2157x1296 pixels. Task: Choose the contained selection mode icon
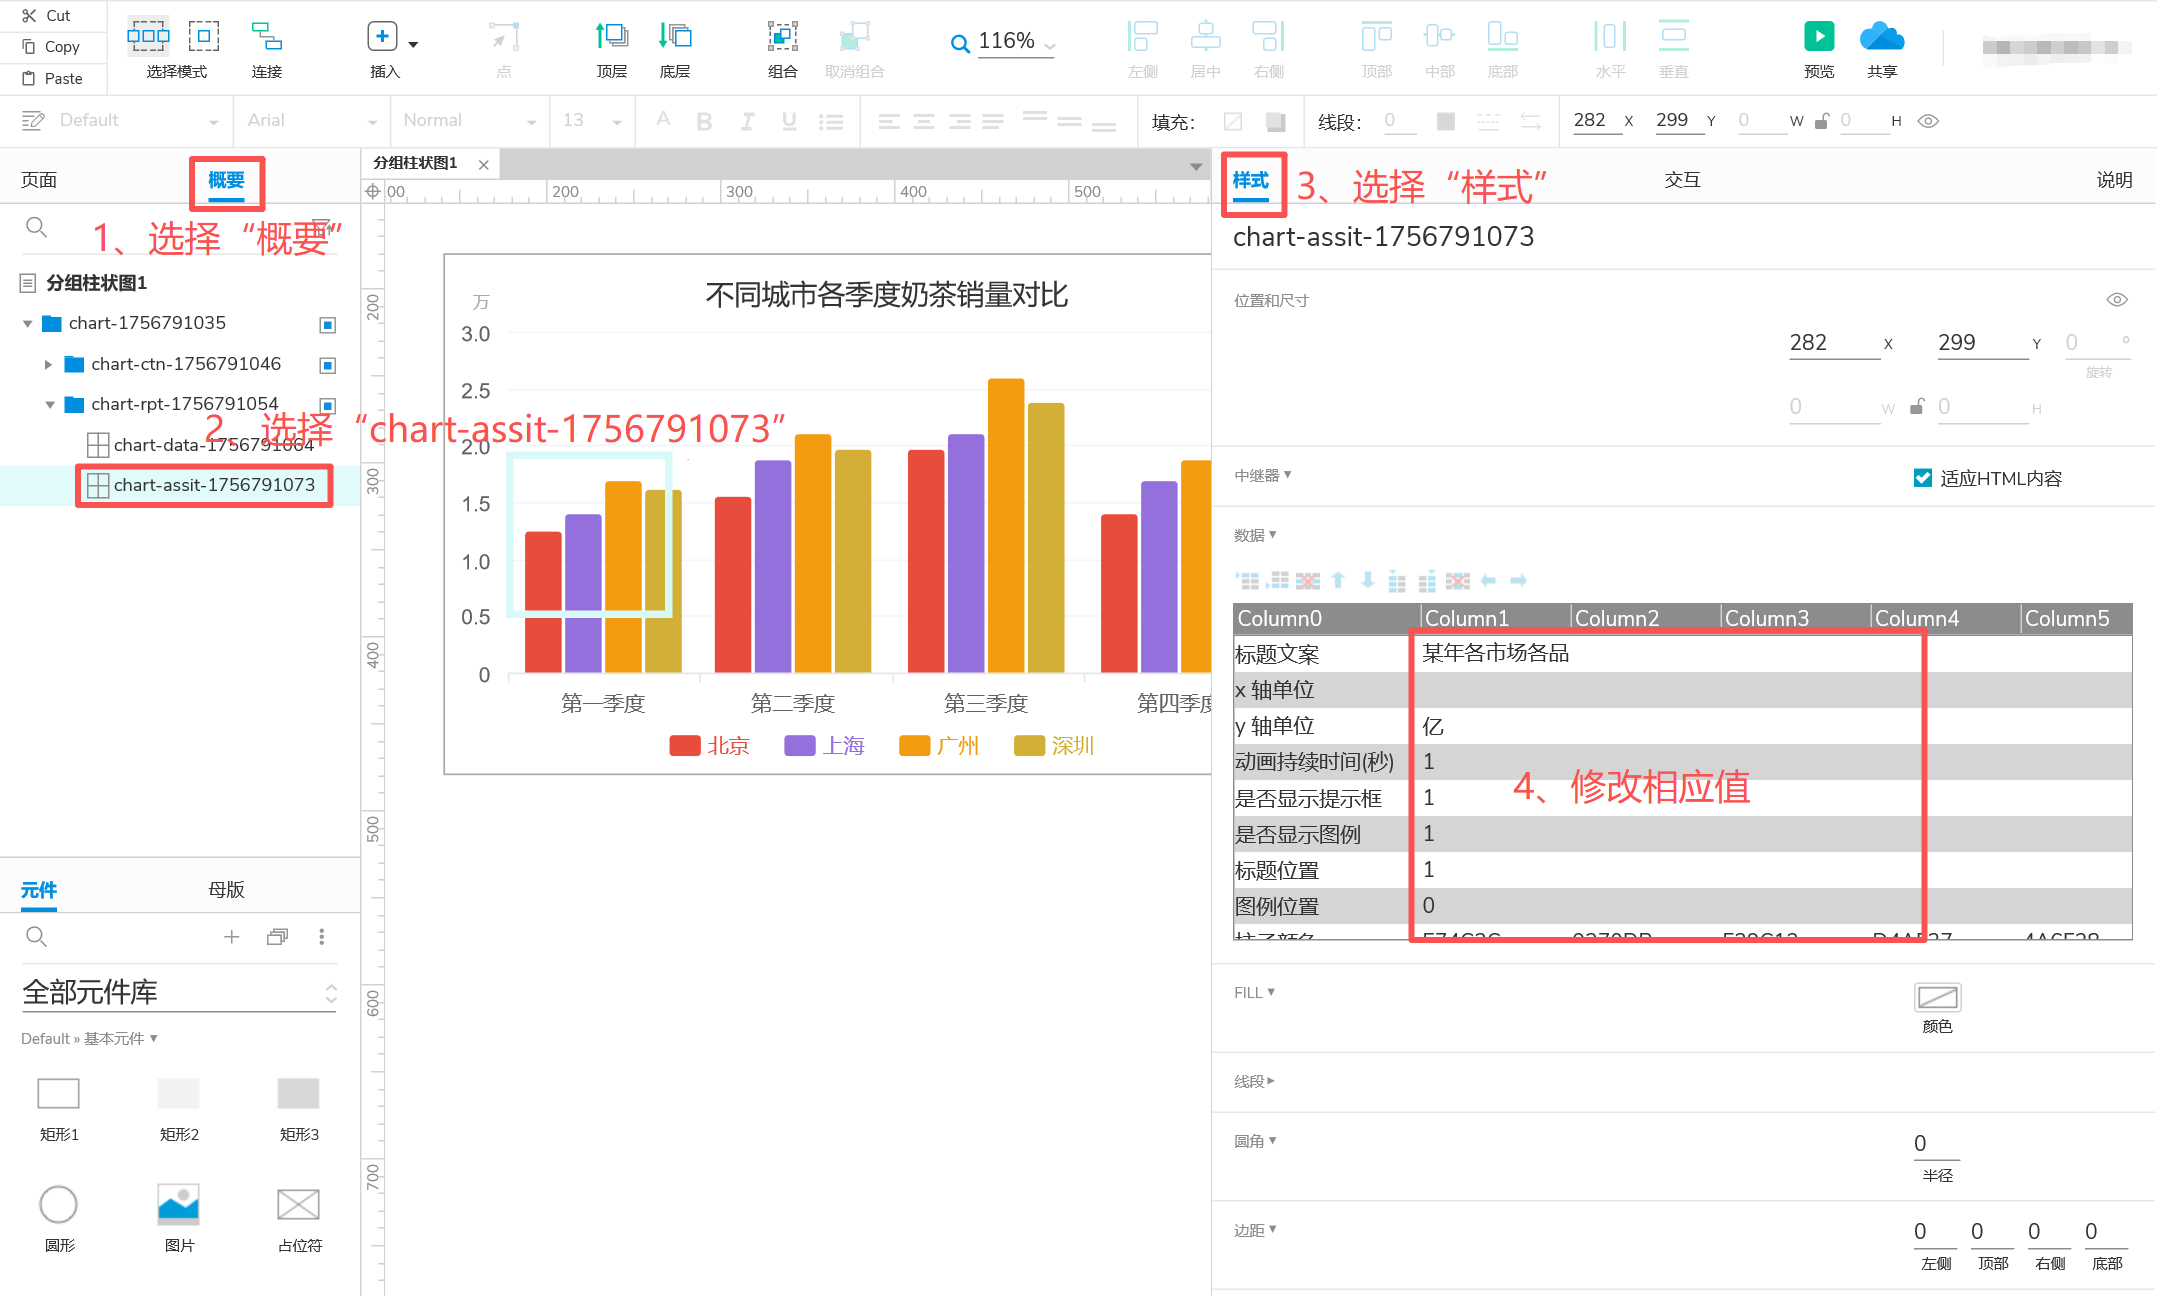click(x=204, y=36)
